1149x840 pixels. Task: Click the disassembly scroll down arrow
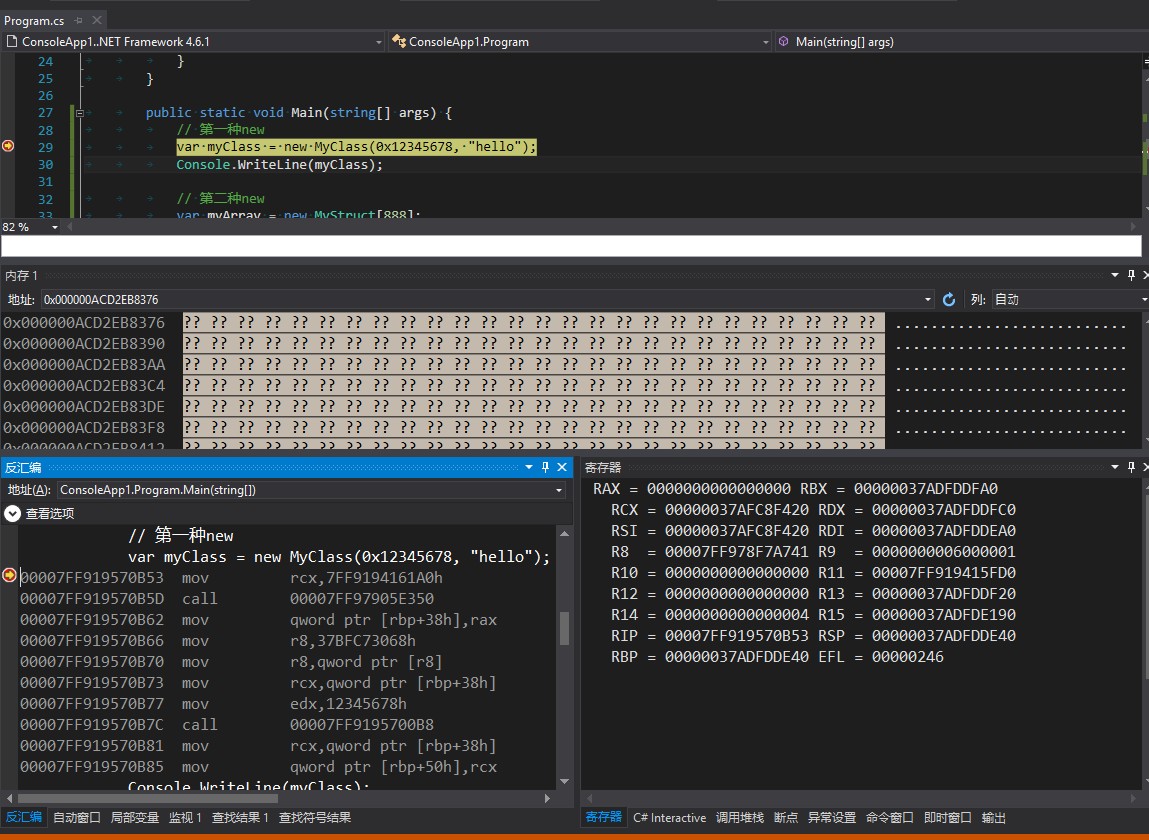pyautogui.click(x=564, y=781)
